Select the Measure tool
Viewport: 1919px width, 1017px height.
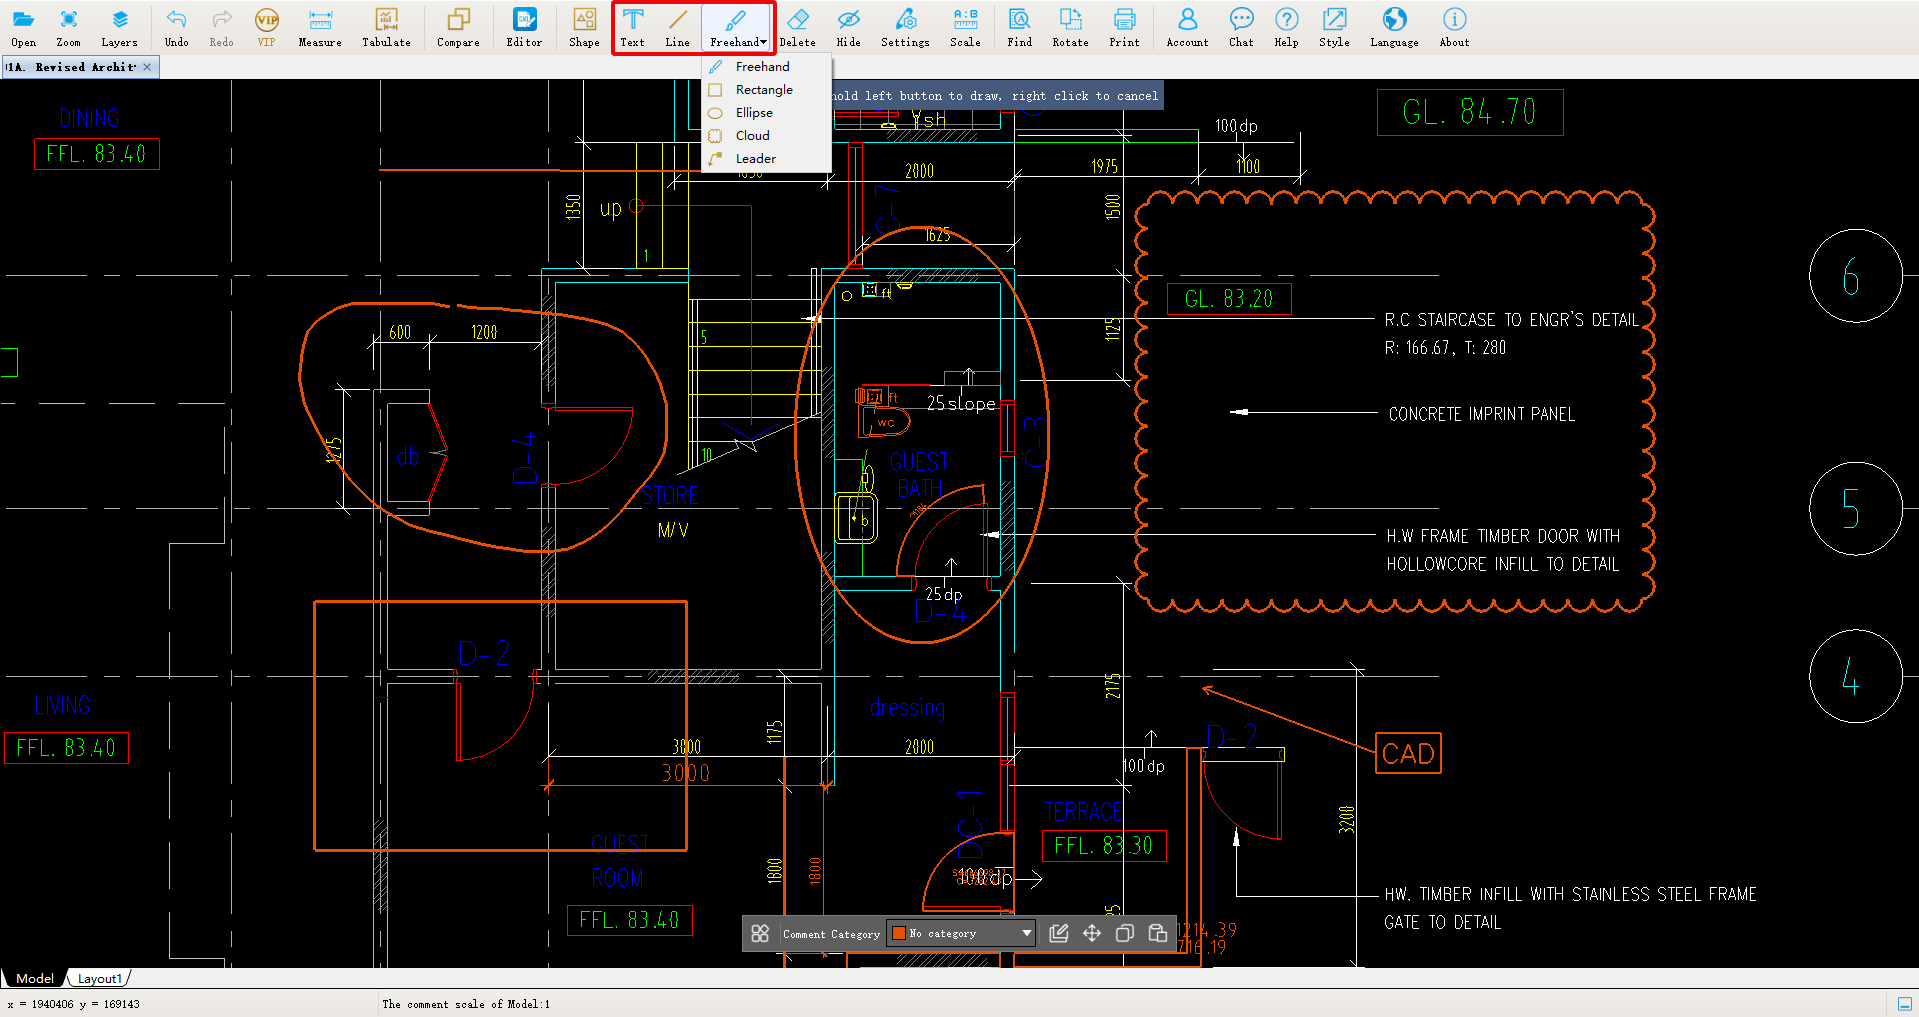[319, 27]
